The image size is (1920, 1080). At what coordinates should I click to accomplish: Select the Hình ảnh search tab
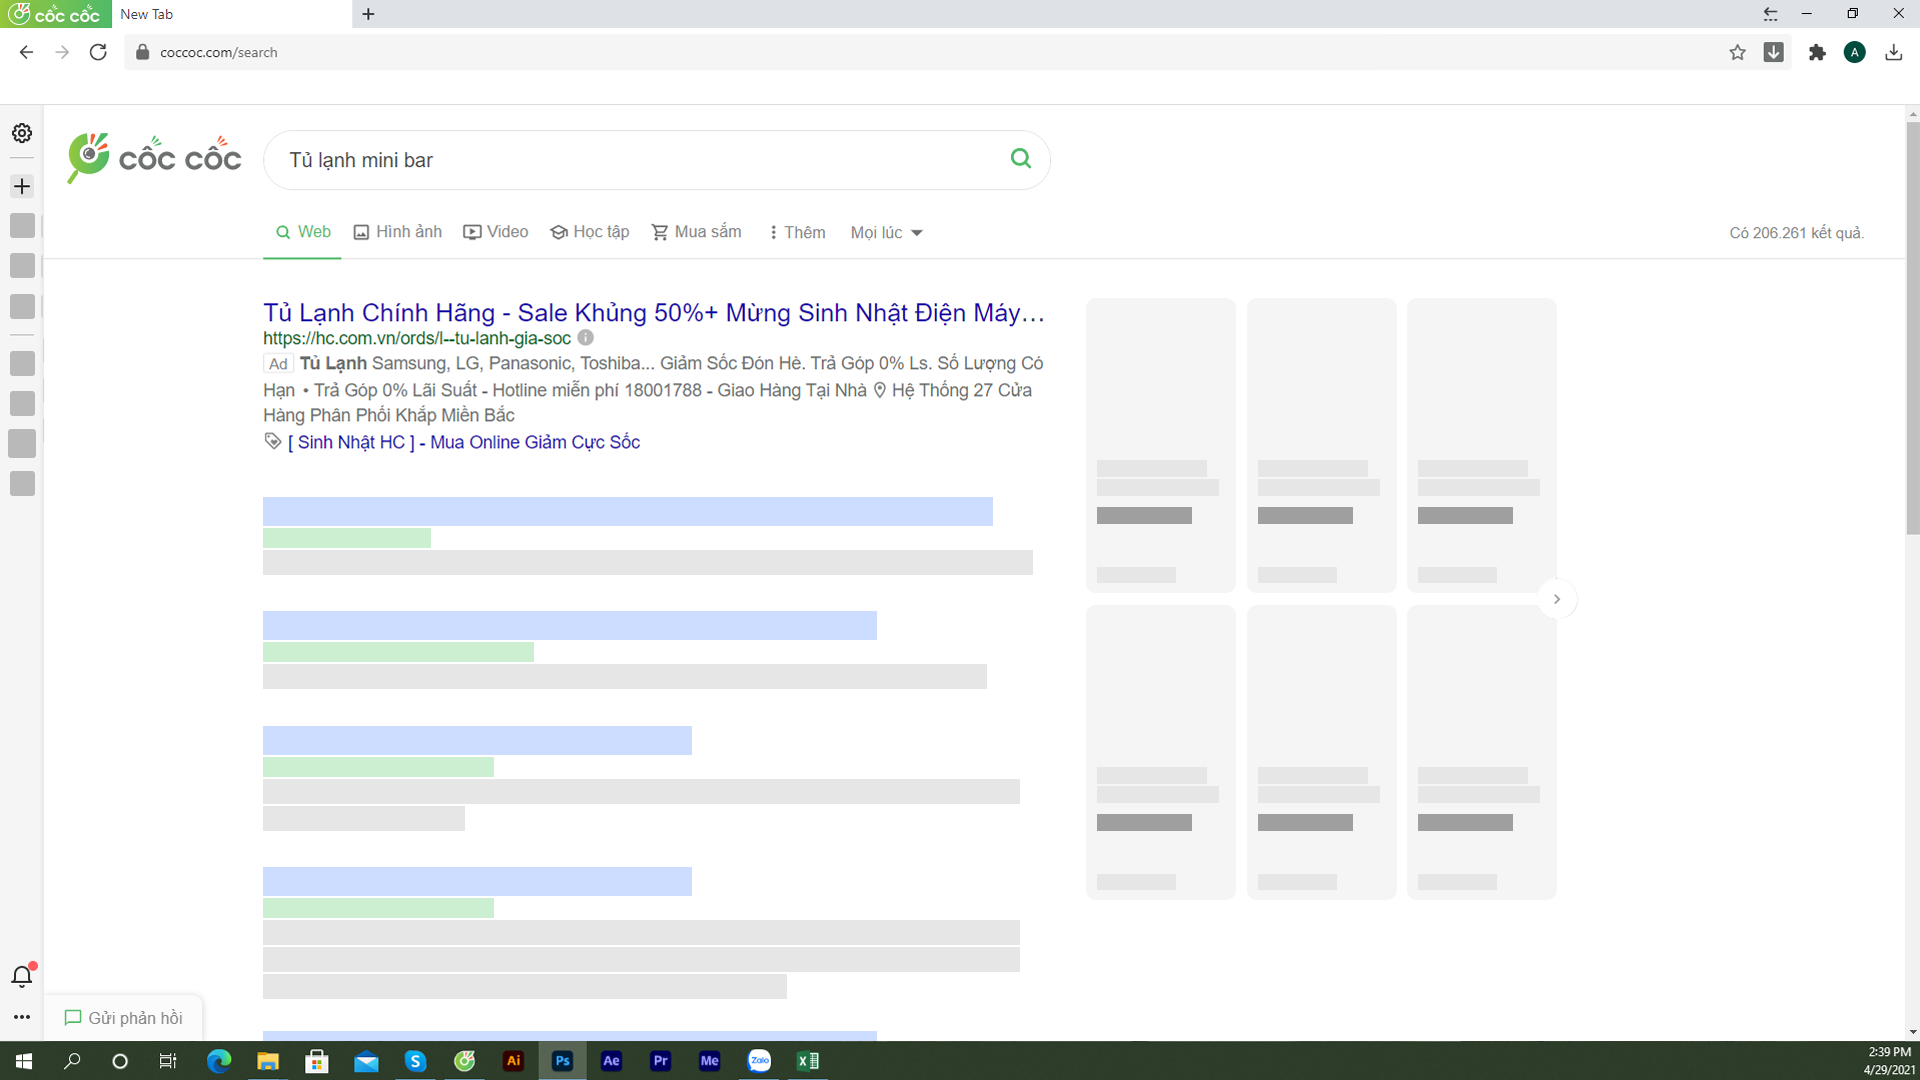click(x=396, y=232)
